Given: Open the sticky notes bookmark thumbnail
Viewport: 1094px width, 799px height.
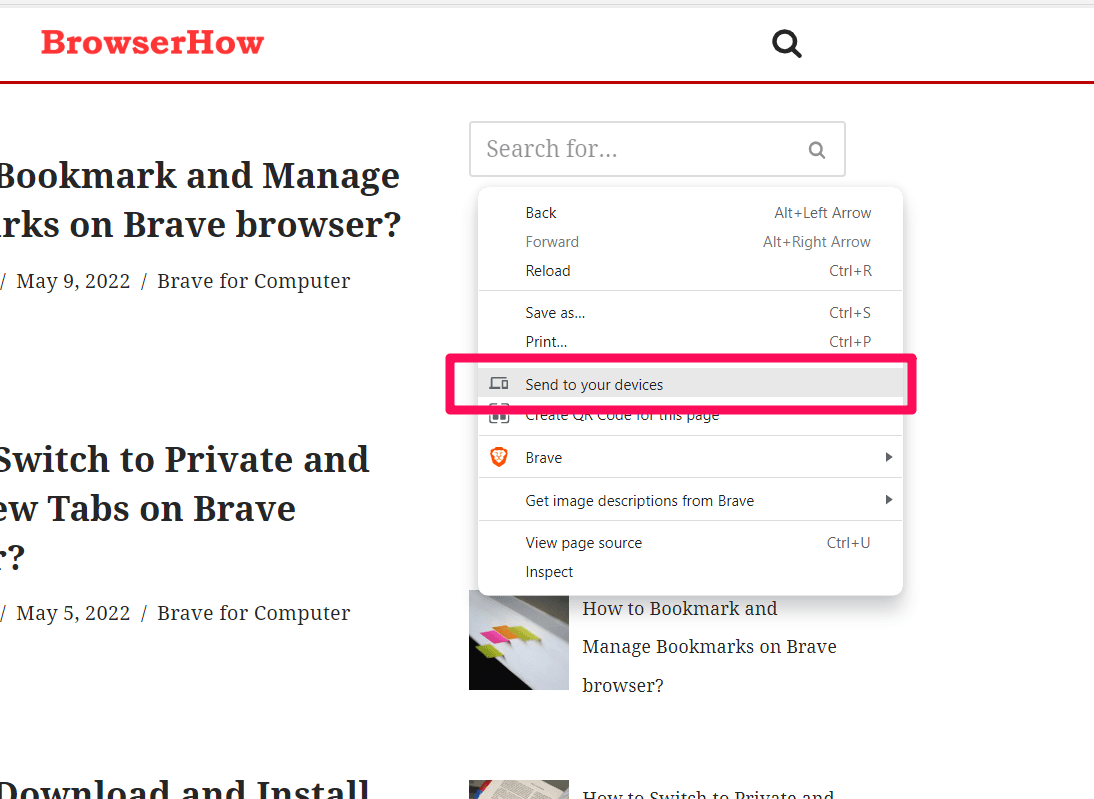Looking at the screenshot, I should coord(518,643).
